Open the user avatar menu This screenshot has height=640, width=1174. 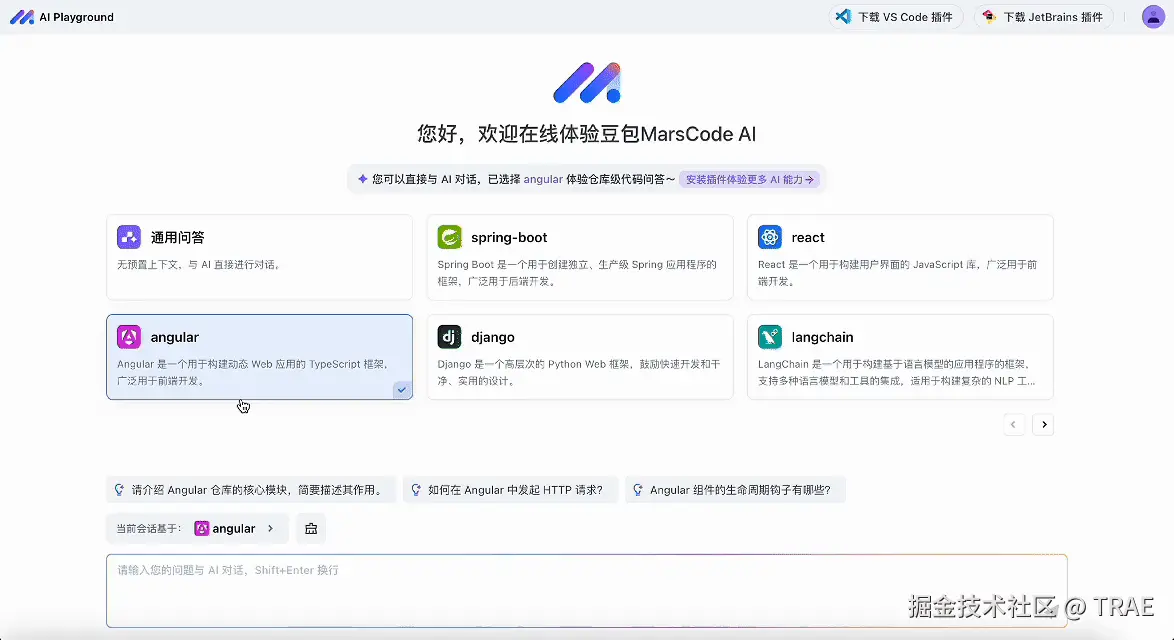(1152, 16)
